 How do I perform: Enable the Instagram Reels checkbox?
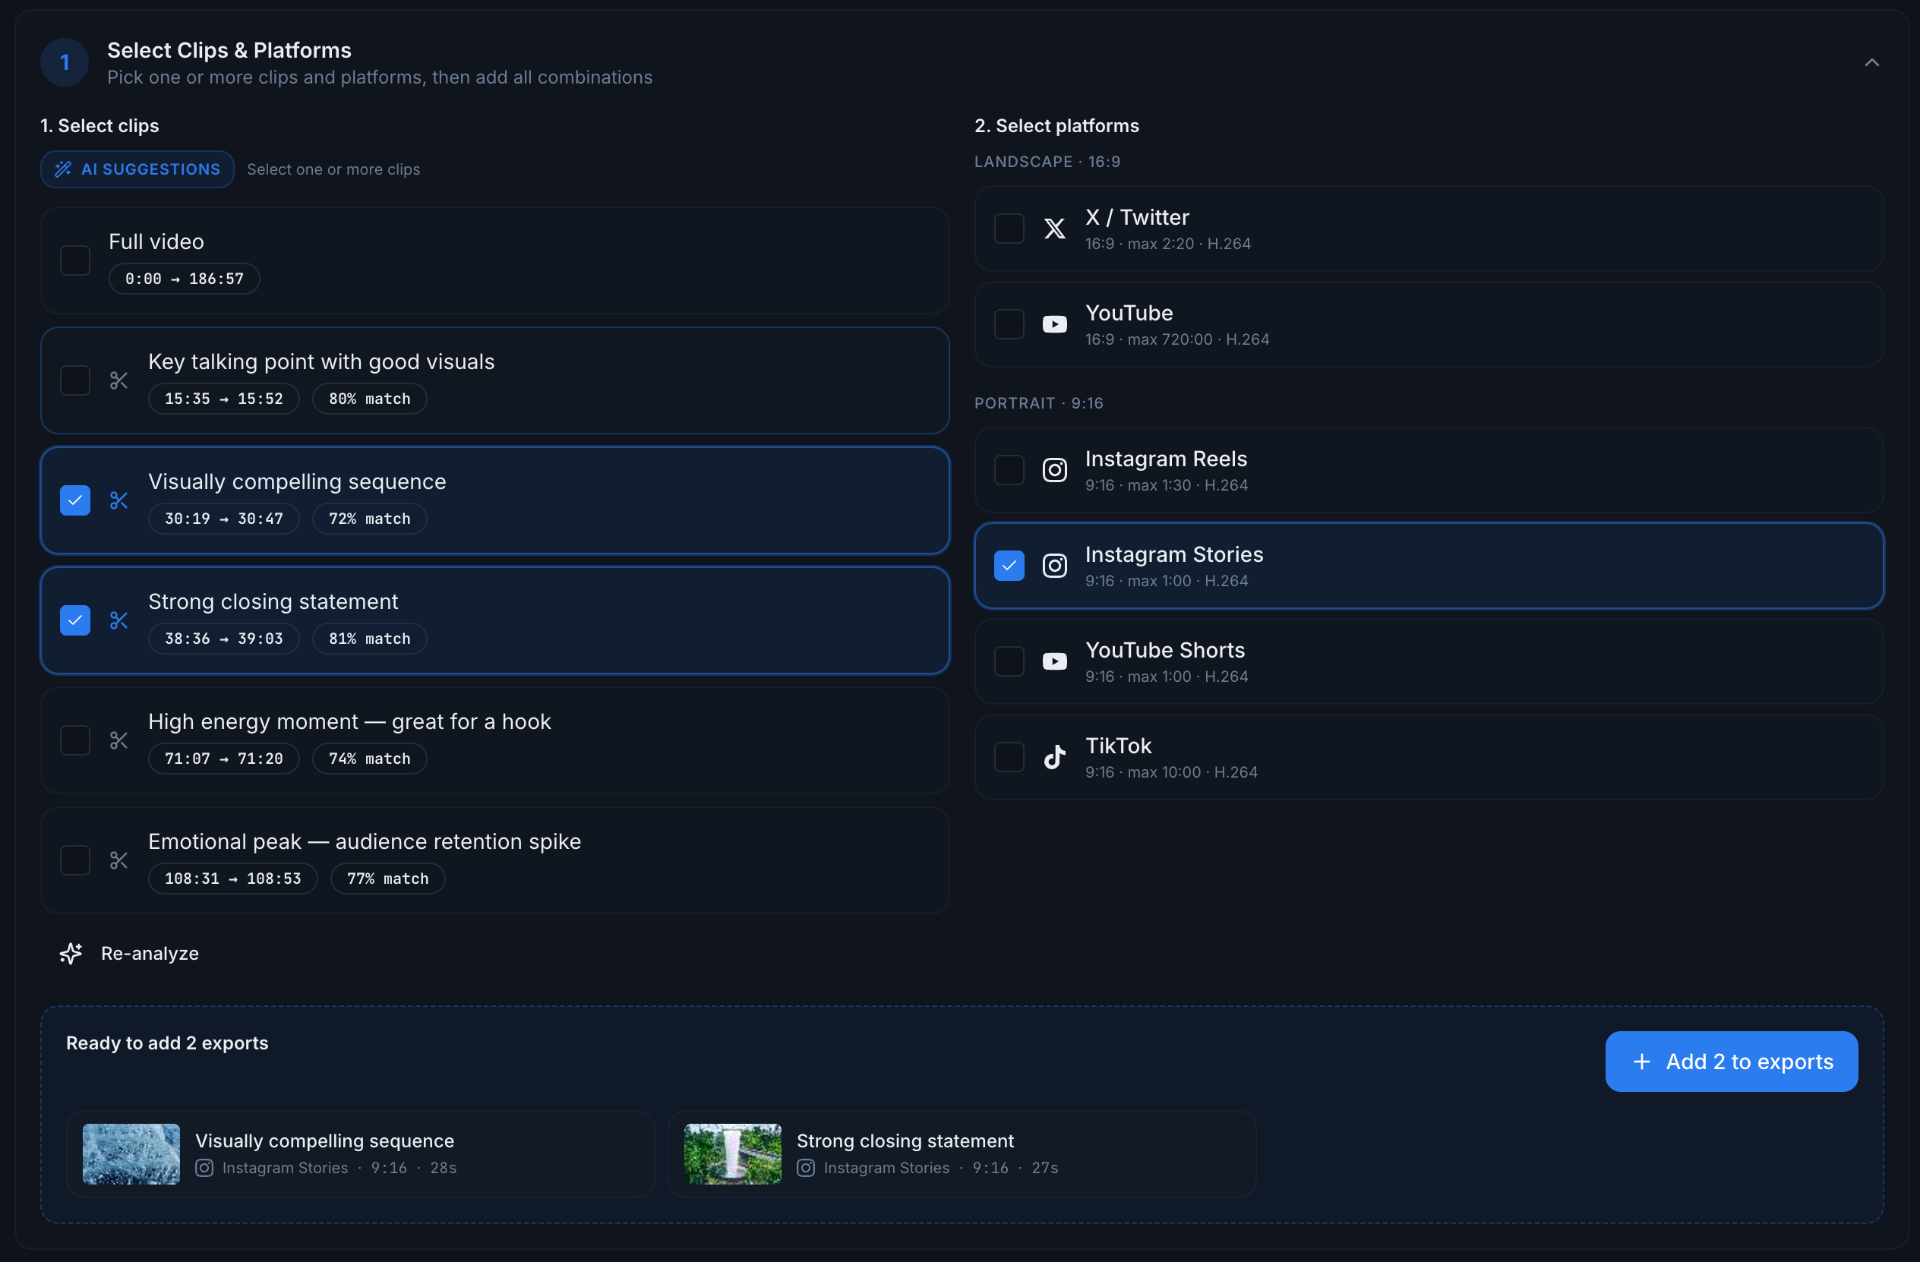(1009, 470)
